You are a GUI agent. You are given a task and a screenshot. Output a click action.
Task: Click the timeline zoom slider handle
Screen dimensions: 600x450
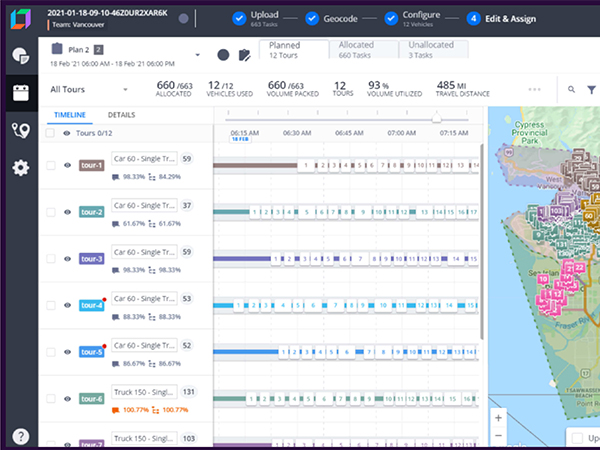point(437,118)
